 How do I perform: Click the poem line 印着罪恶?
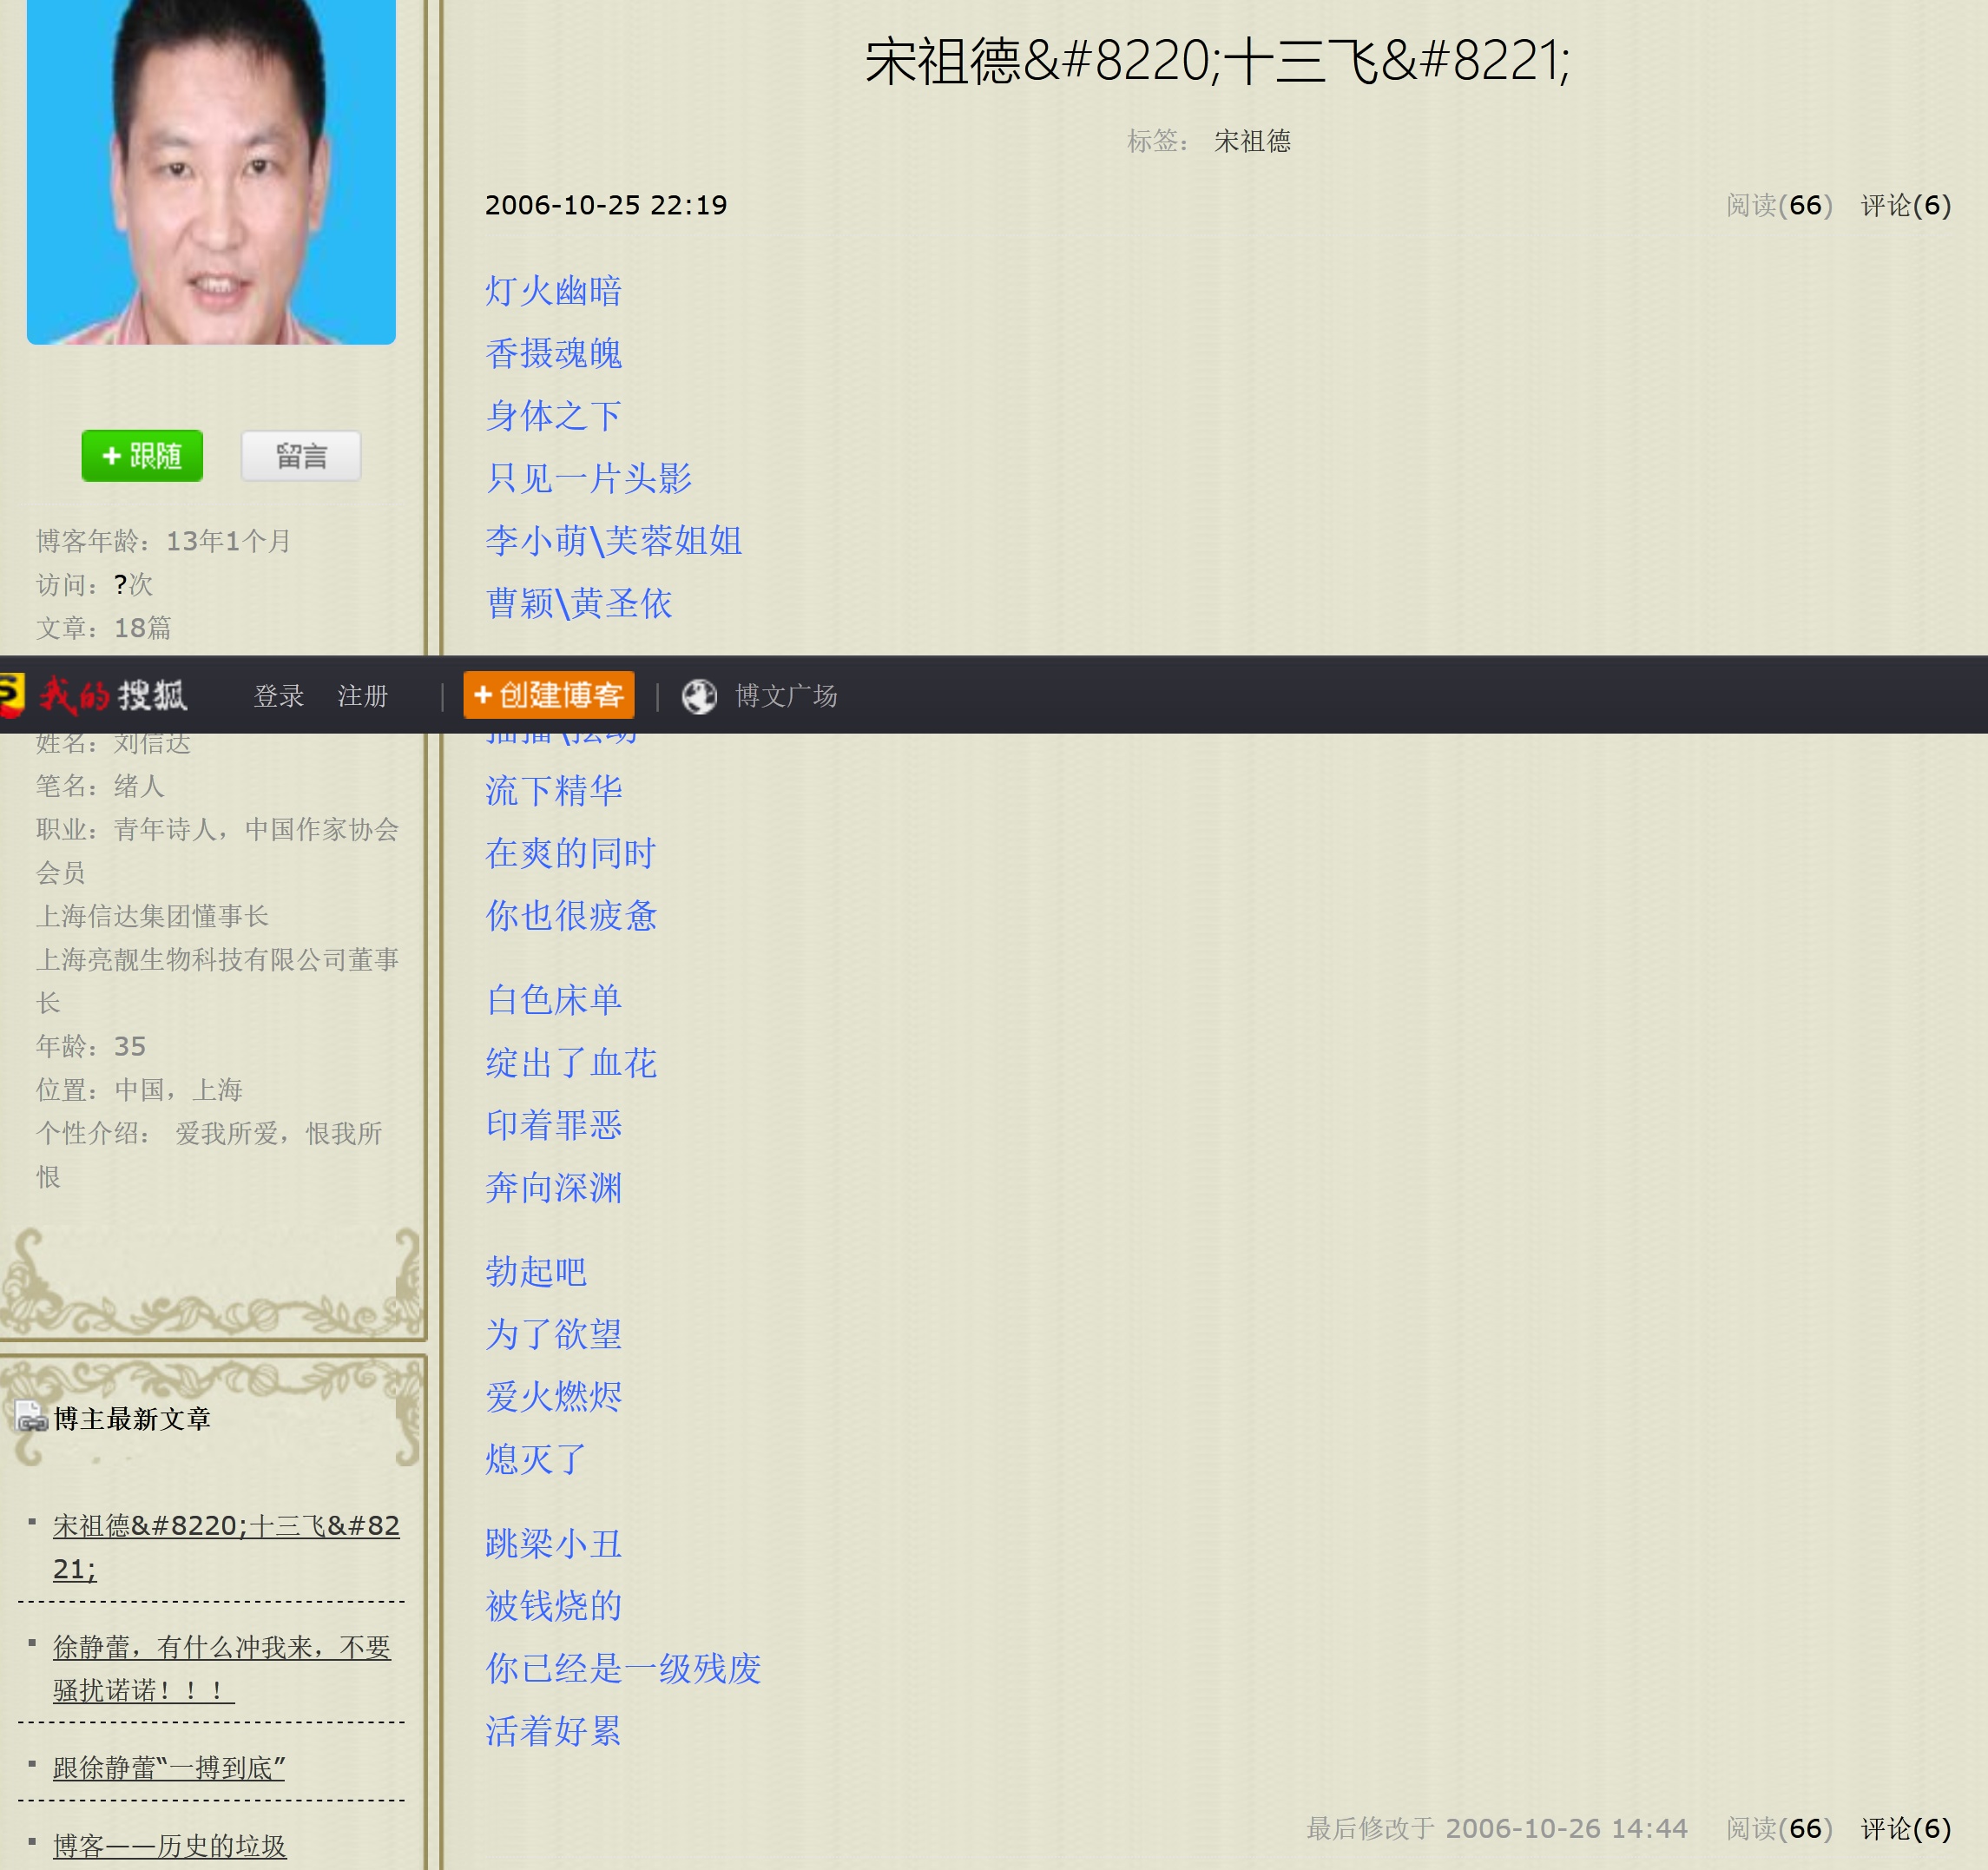click(554, 1125)
